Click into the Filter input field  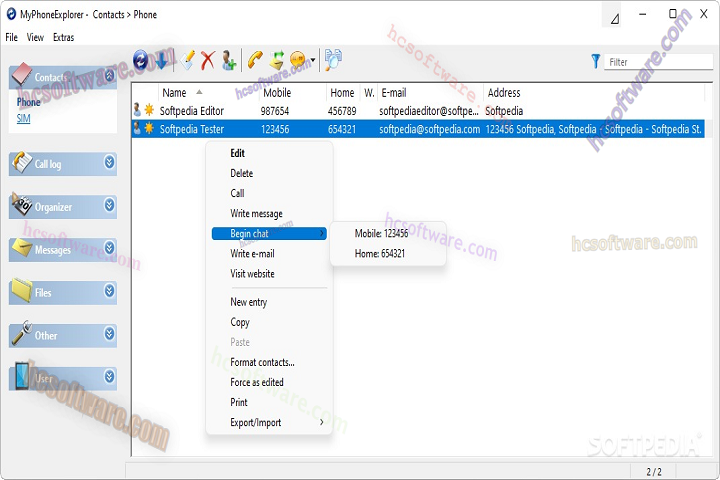(658, 62)
